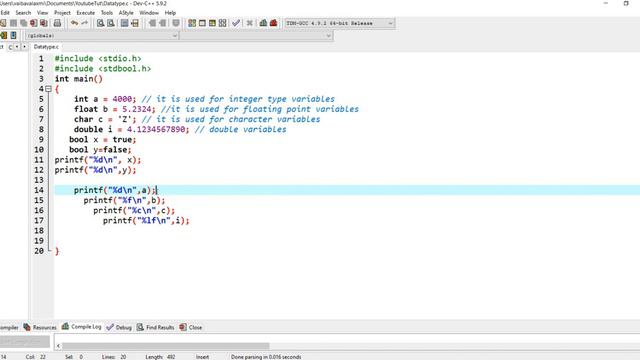Click the compile log horizontal scrollbar thumb

[x=166, y=346]
